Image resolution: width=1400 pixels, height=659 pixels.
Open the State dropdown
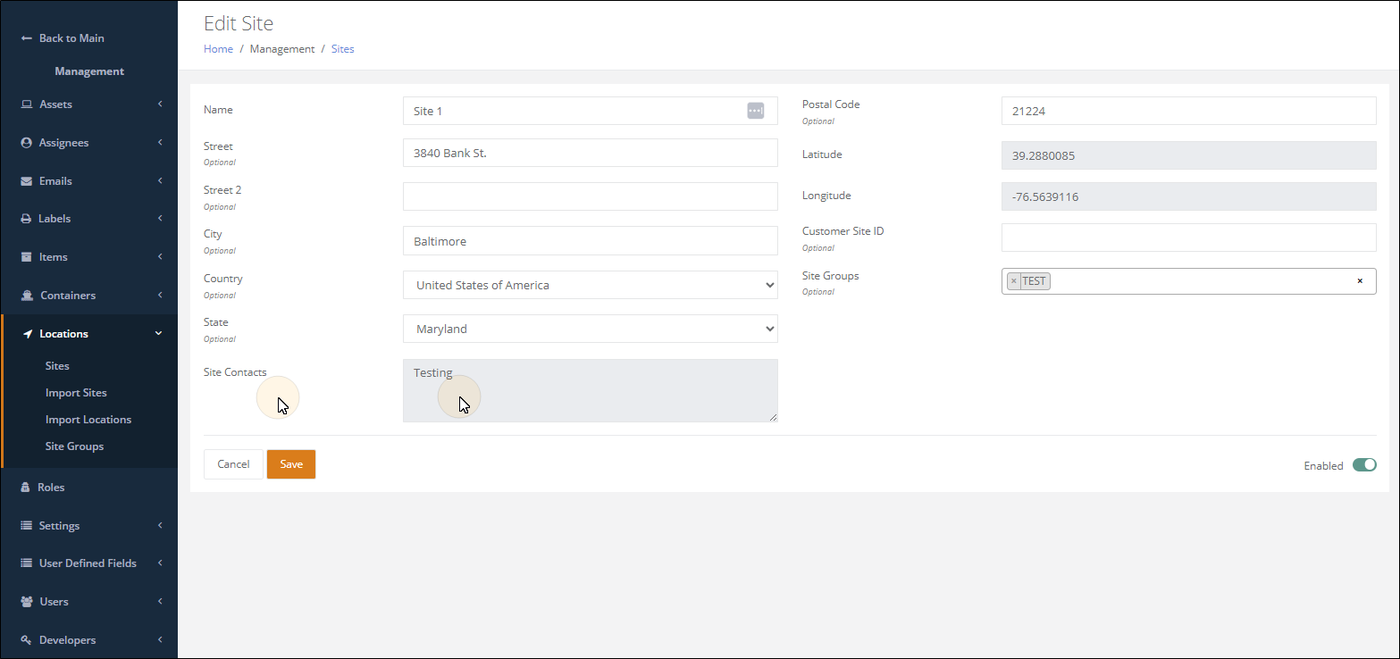[590, 329]
